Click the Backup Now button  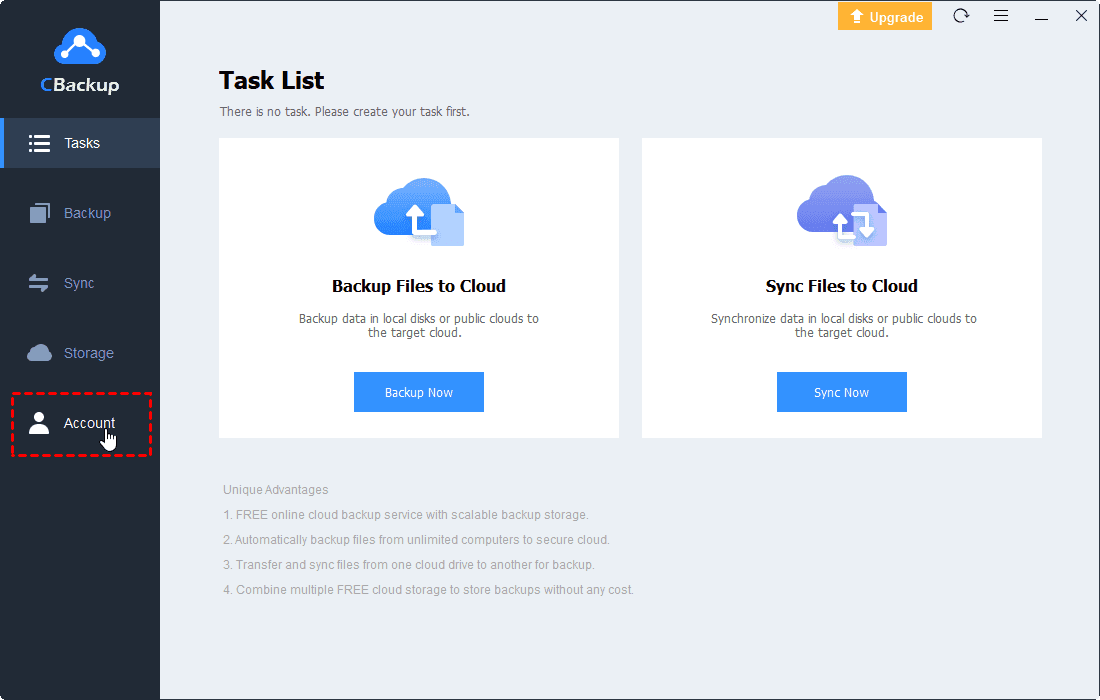point(419,392)
